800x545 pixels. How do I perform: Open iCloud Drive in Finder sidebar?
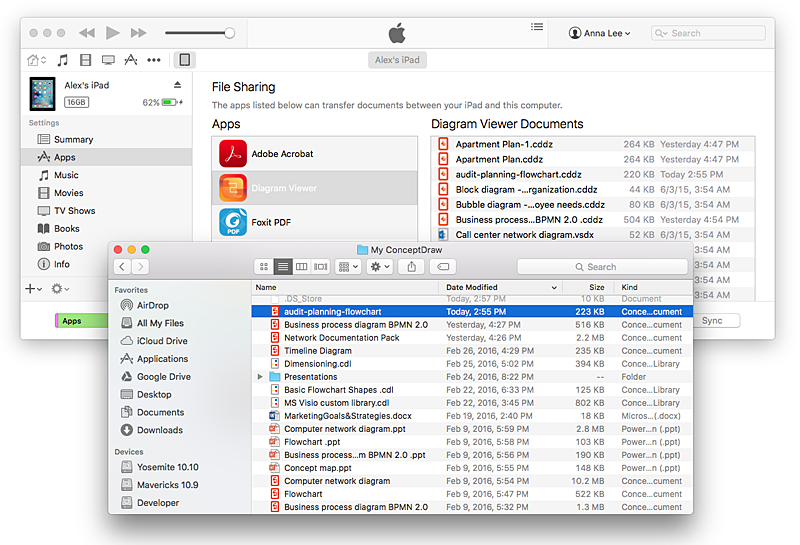pos(154,341)
